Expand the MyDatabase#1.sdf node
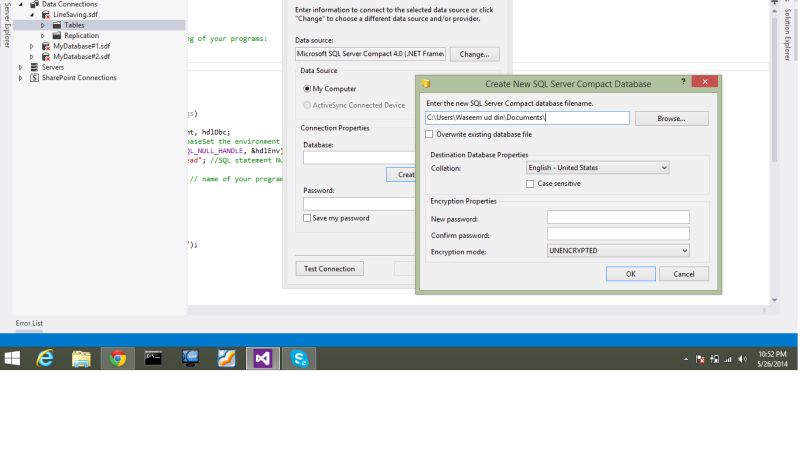 (32, 46)
